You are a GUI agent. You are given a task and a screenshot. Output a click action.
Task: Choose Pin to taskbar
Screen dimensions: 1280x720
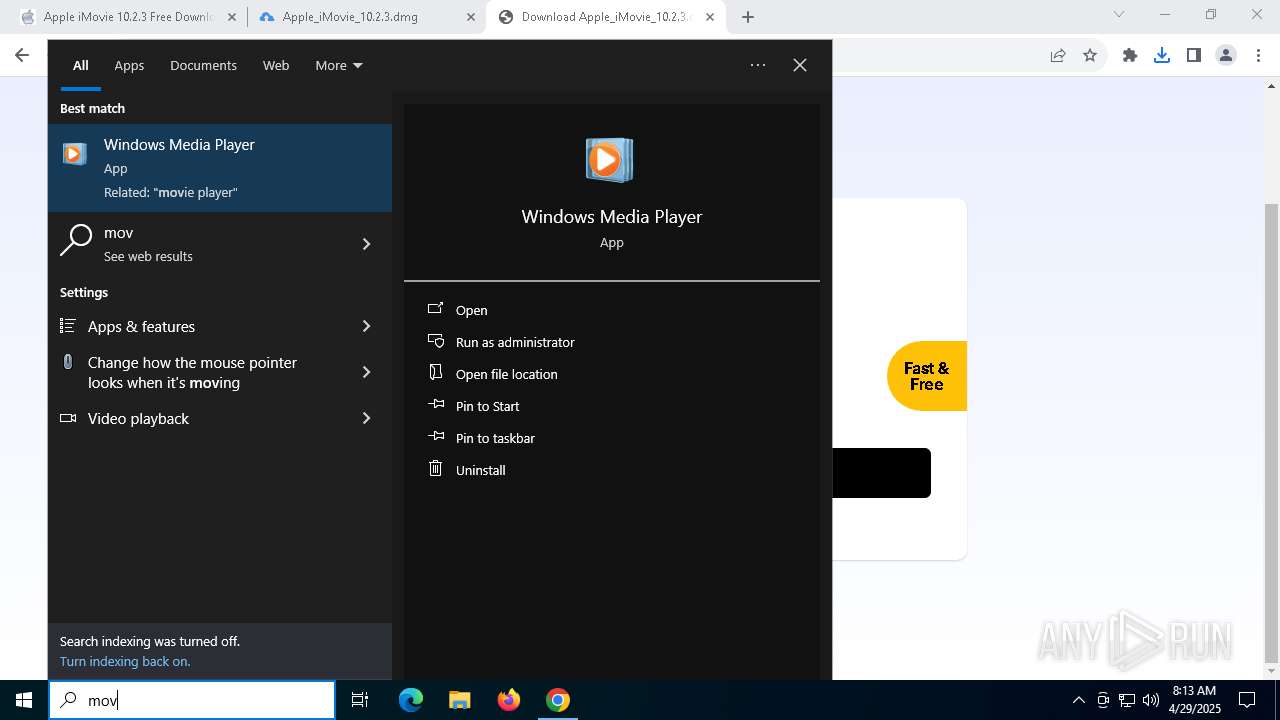coord(495,438)
